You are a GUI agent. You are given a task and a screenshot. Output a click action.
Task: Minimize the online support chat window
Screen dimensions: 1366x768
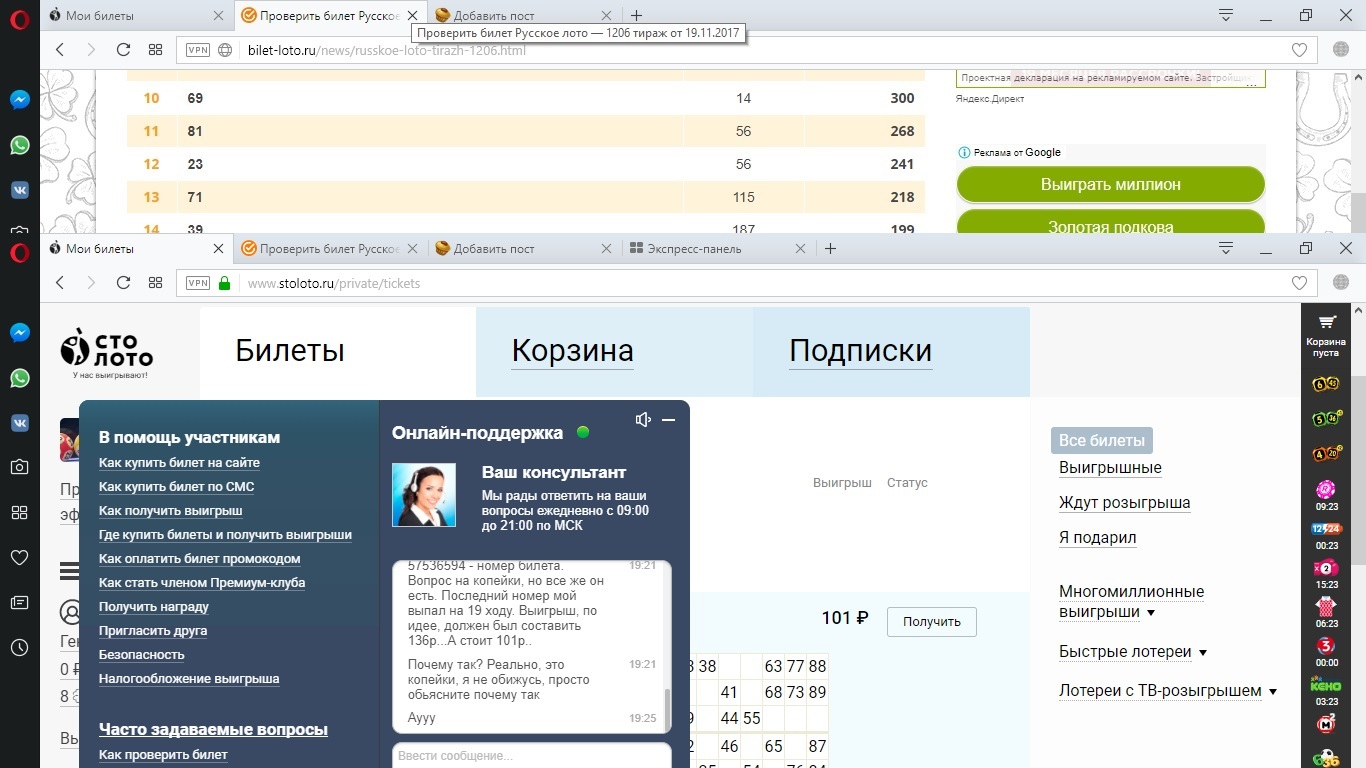click(669, 420)
